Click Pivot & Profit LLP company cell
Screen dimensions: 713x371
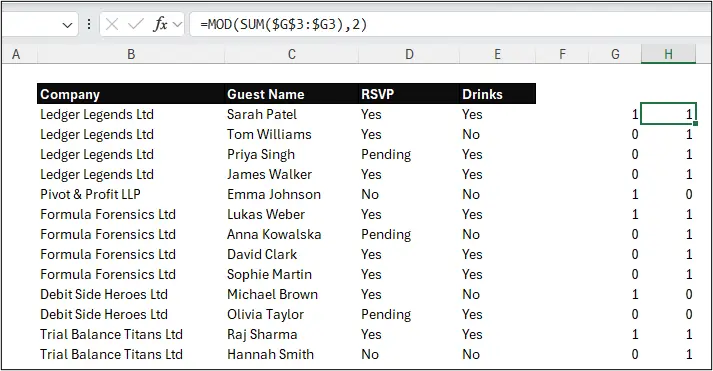click(x=131, y=194)
